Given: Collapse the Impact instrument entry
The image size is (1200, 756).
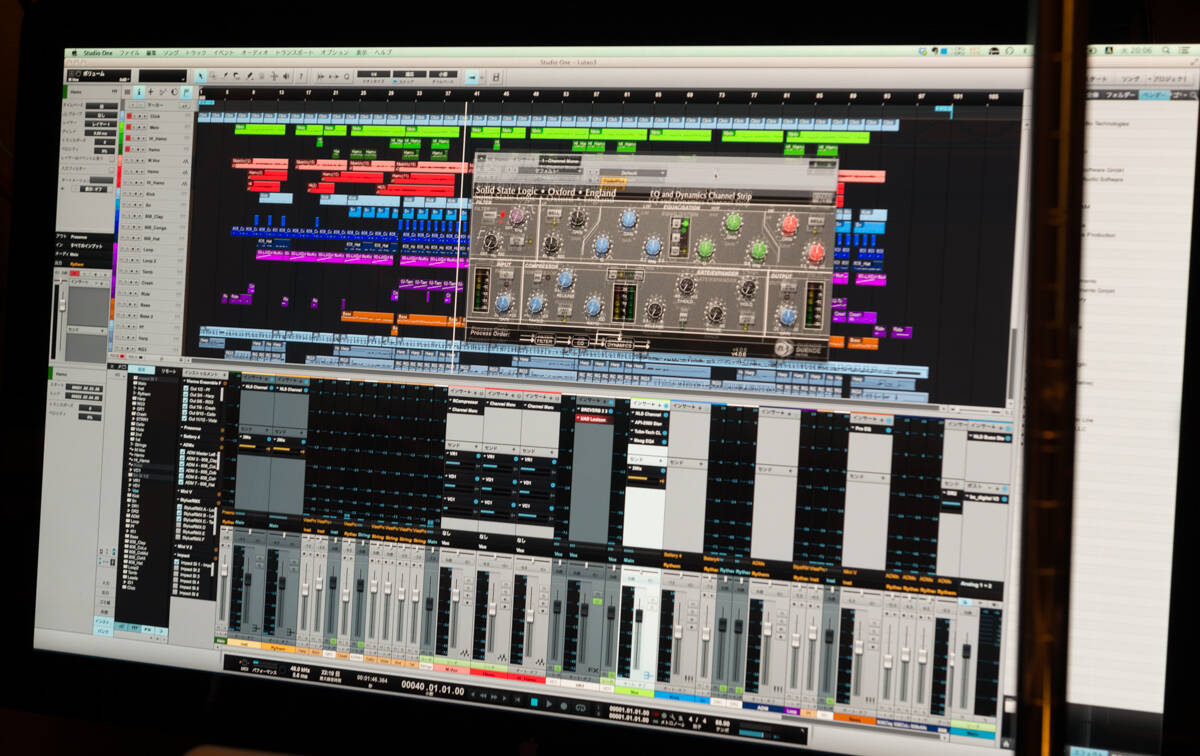Looking at the screenshot, I should [x=176, y=553].
